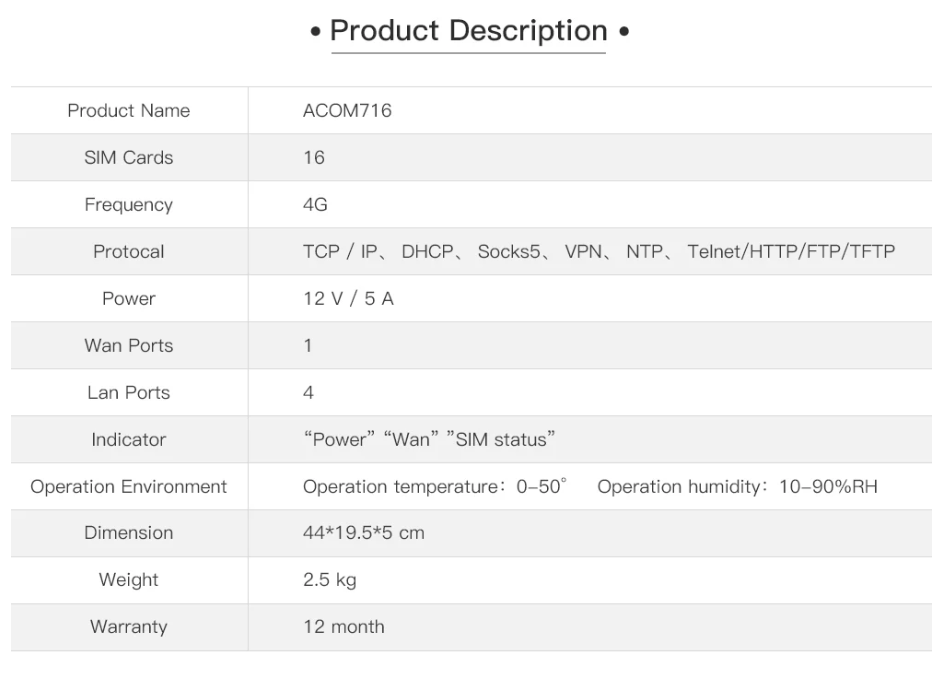Click the Protocal row label
This screenshot has height=675, width=947.
[128, 252]
